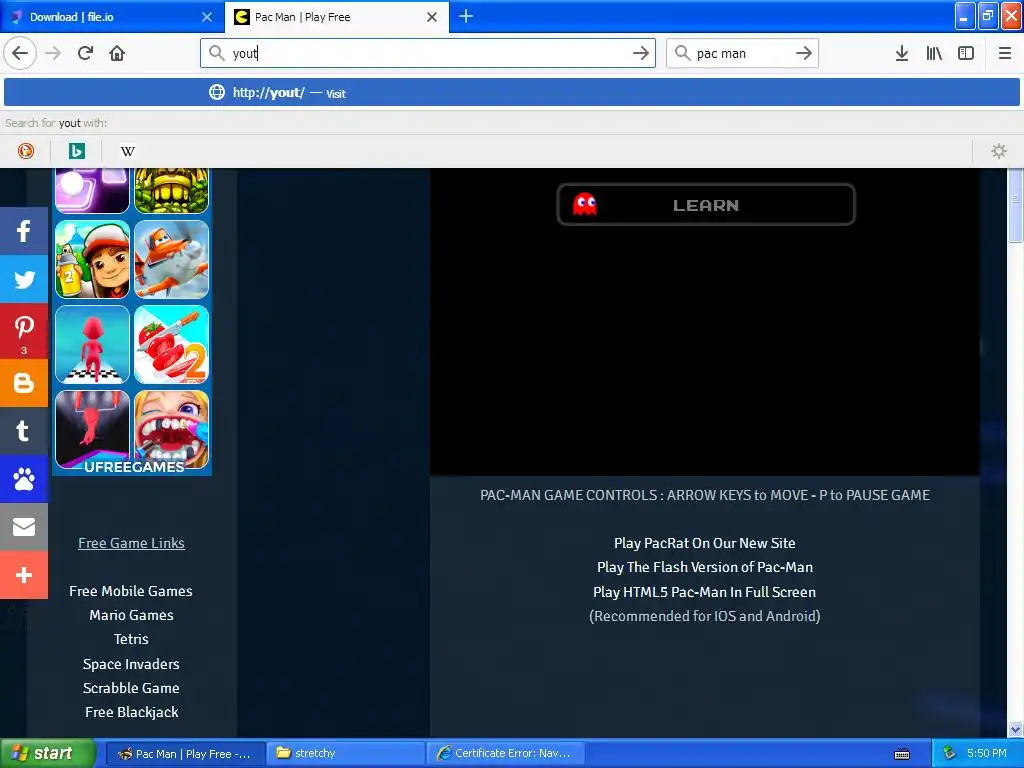This screenshot has height=768, width=1024.
Task: Close the Download | file.io tab
Action: [206, 17]
